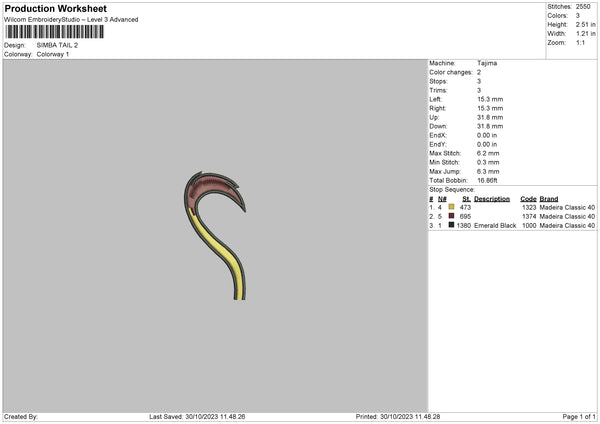
Task: Click the Total Bobbin value '16.86ft'
Action: [488, 180]
